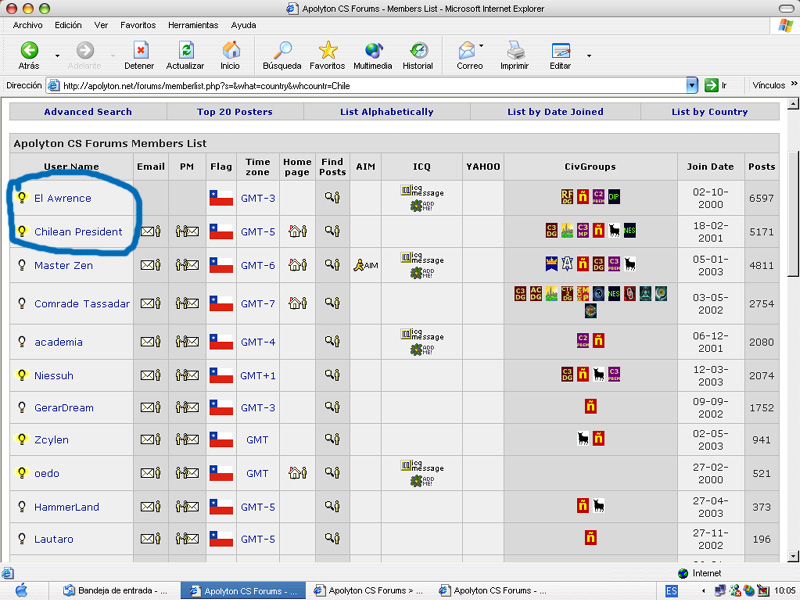The height and width of the screenshot is (600, 800).
Task: Open the Herramientas menu
Action: point(195,24)
